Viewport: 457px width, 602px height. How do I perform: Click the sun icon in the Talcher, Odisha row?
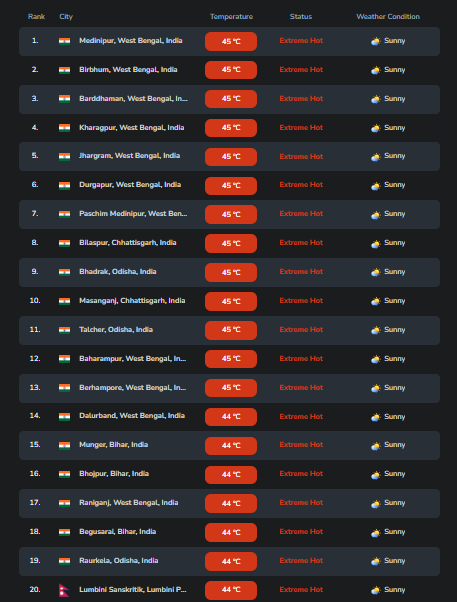pos(376,330)
